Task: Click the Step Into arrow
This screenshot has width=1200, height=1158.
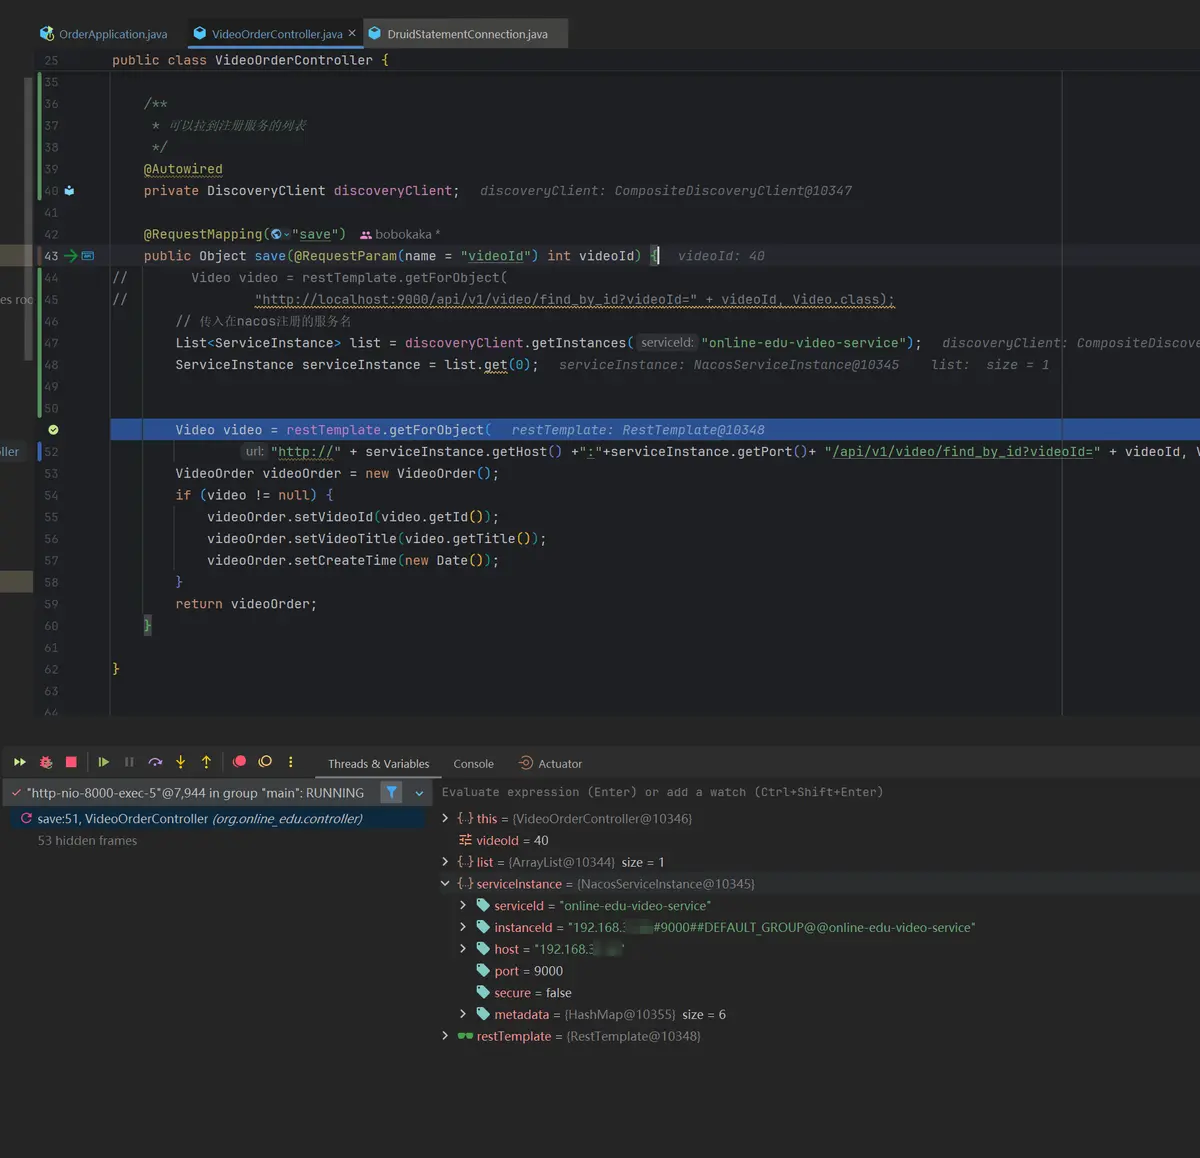Action: 181,762
